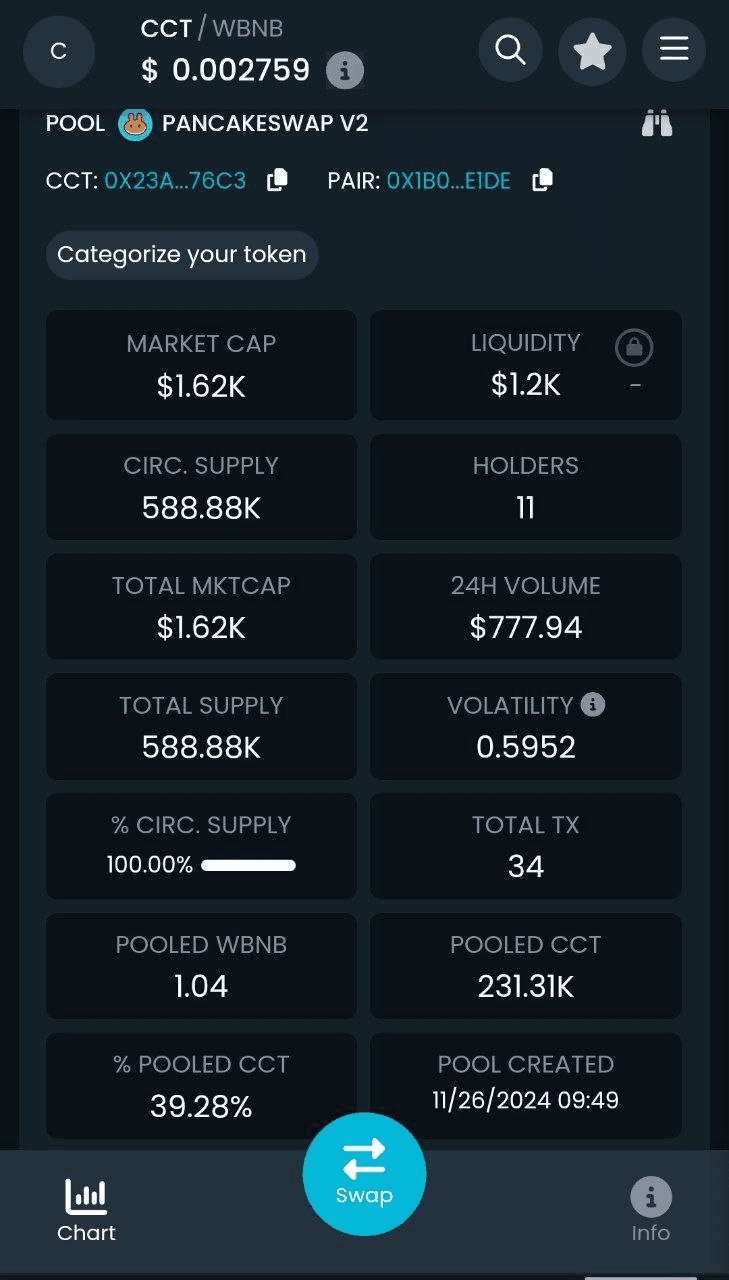Tap the Swap button
Viewport: 729px width, 1280px height.
pyautogui.click(x=364, y=1174)
